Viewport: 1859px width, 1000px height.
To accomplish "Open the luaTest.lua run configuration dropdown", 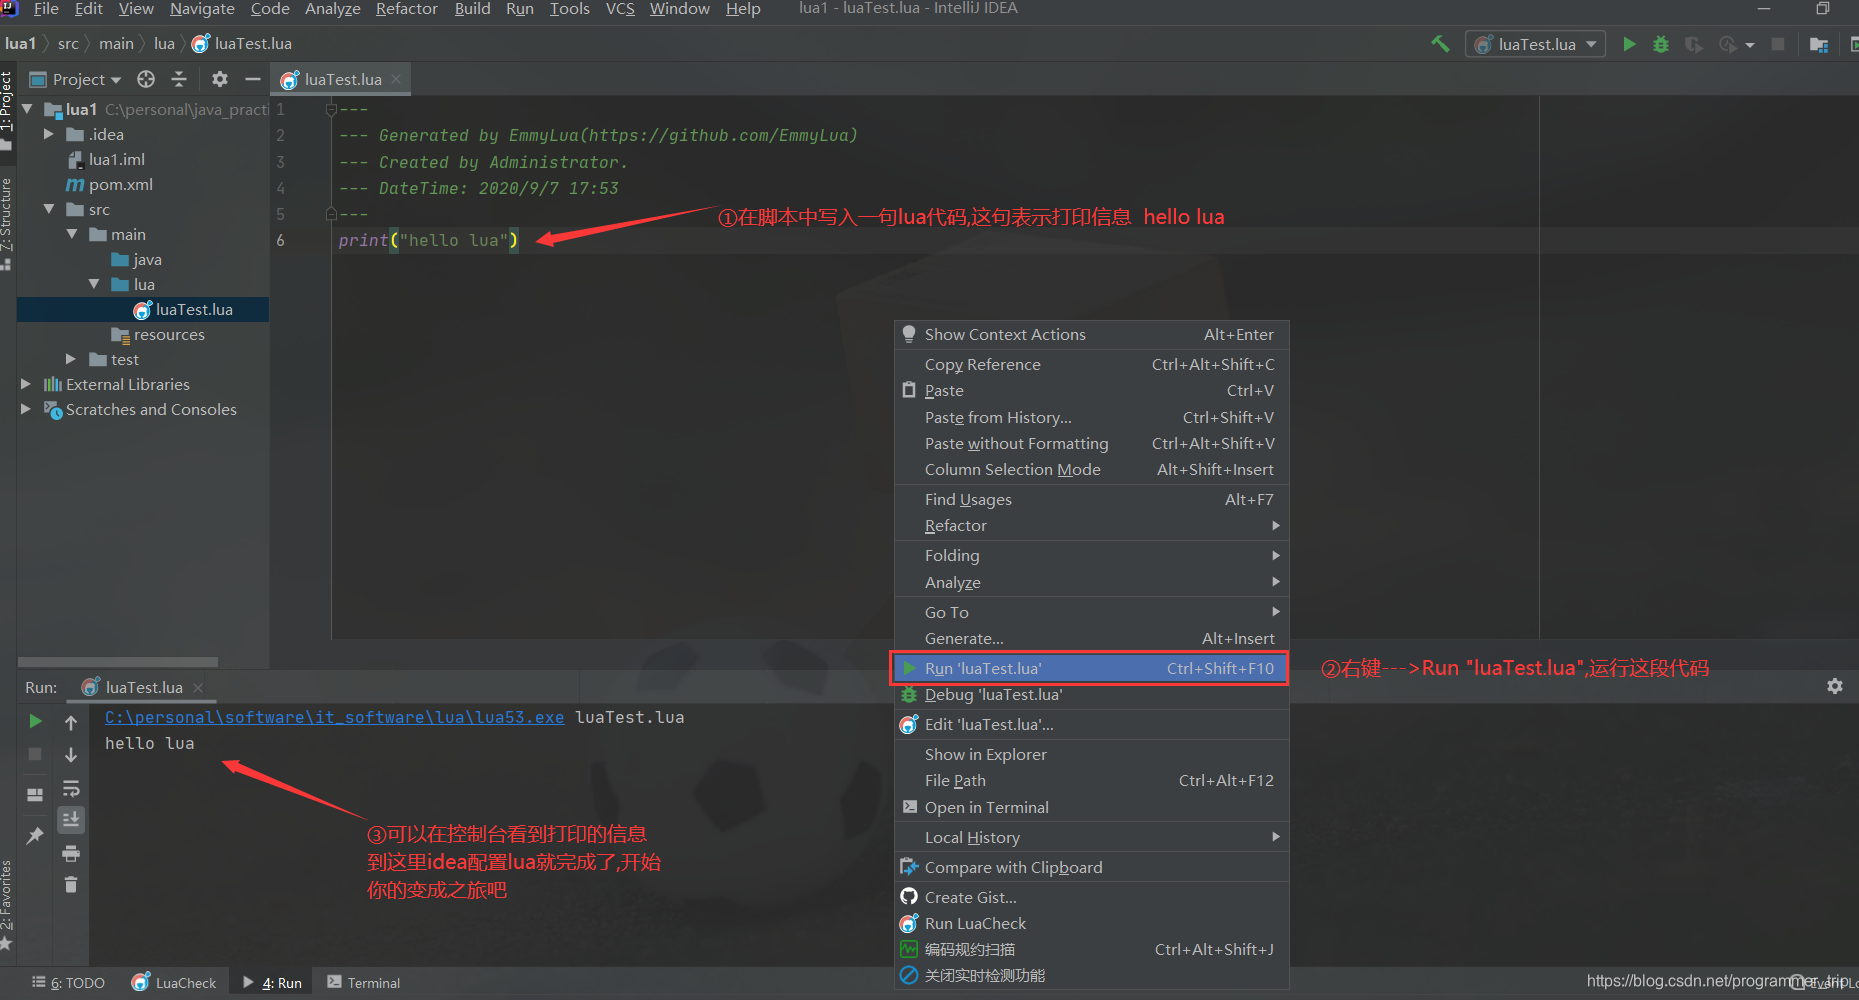I will [x=1536, y=44].
